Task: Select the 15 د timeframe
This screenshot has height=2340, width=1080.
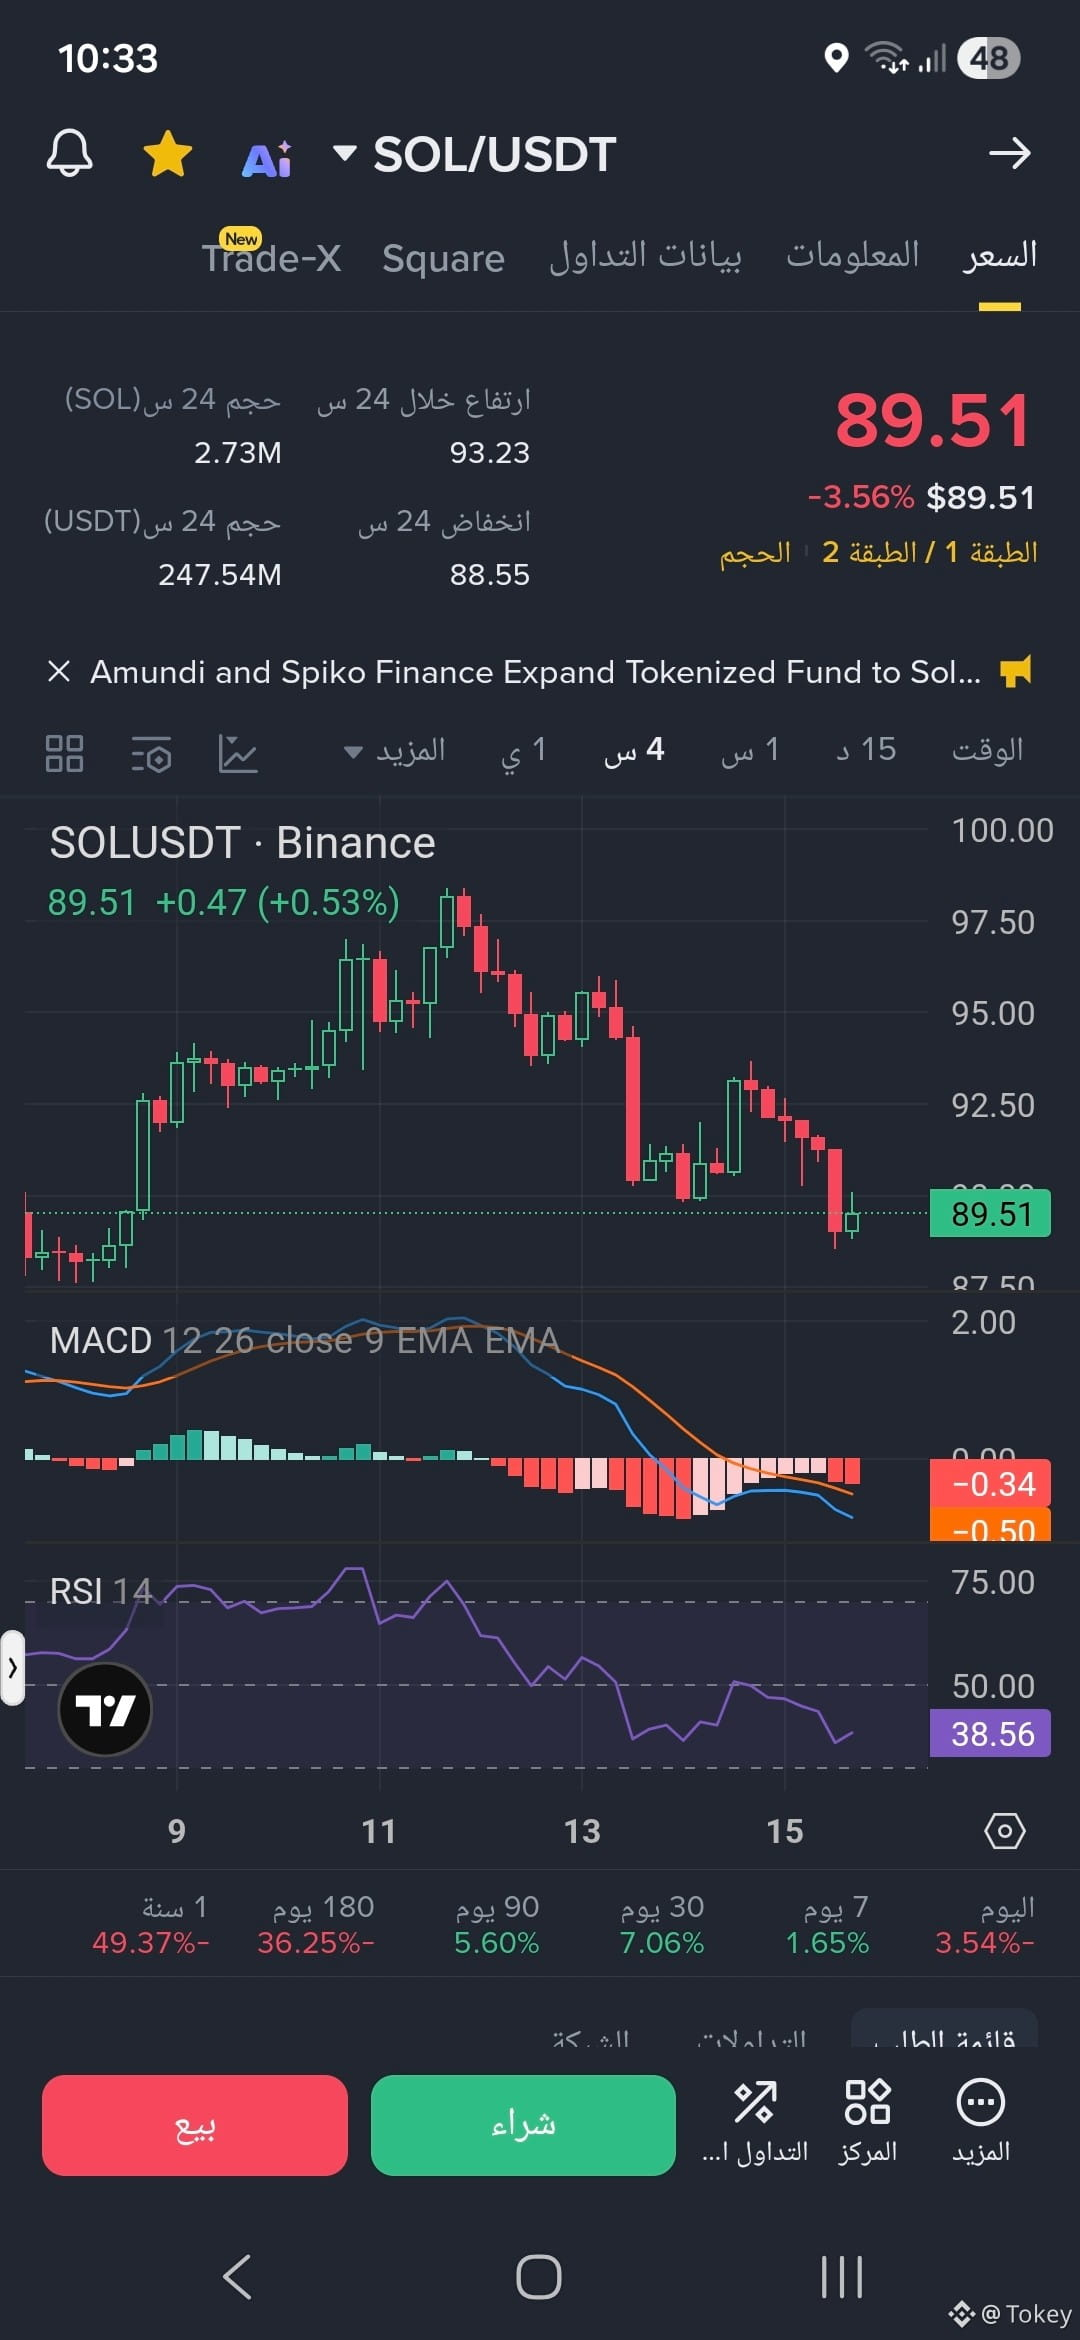Action: click(x=867, y=750)
